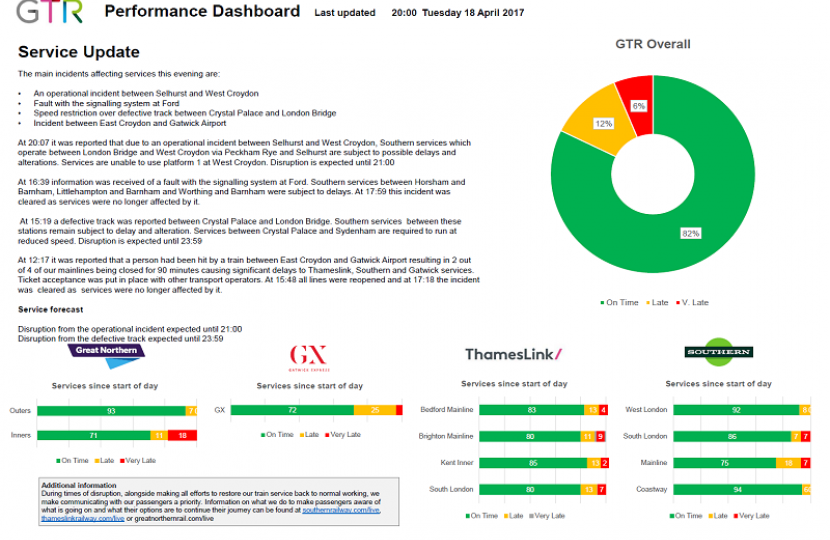The image size is (830, 540).
Task: Click the Great Northern logo
Action: click(x=109, y=351)
